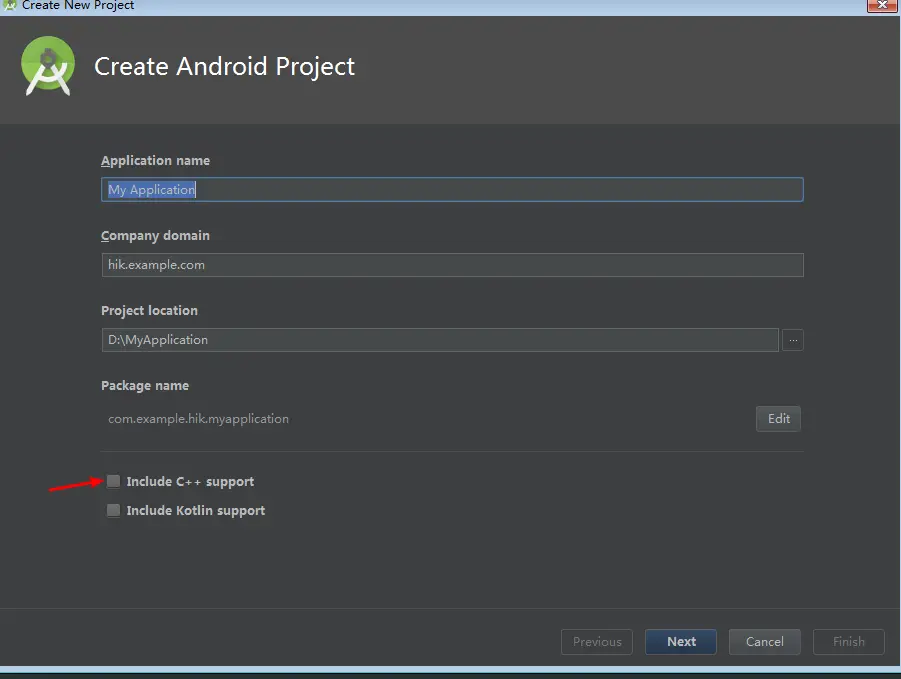Focus the Company domain field
Viewport: 901px width, 679px height.
[x=452, y=265]
